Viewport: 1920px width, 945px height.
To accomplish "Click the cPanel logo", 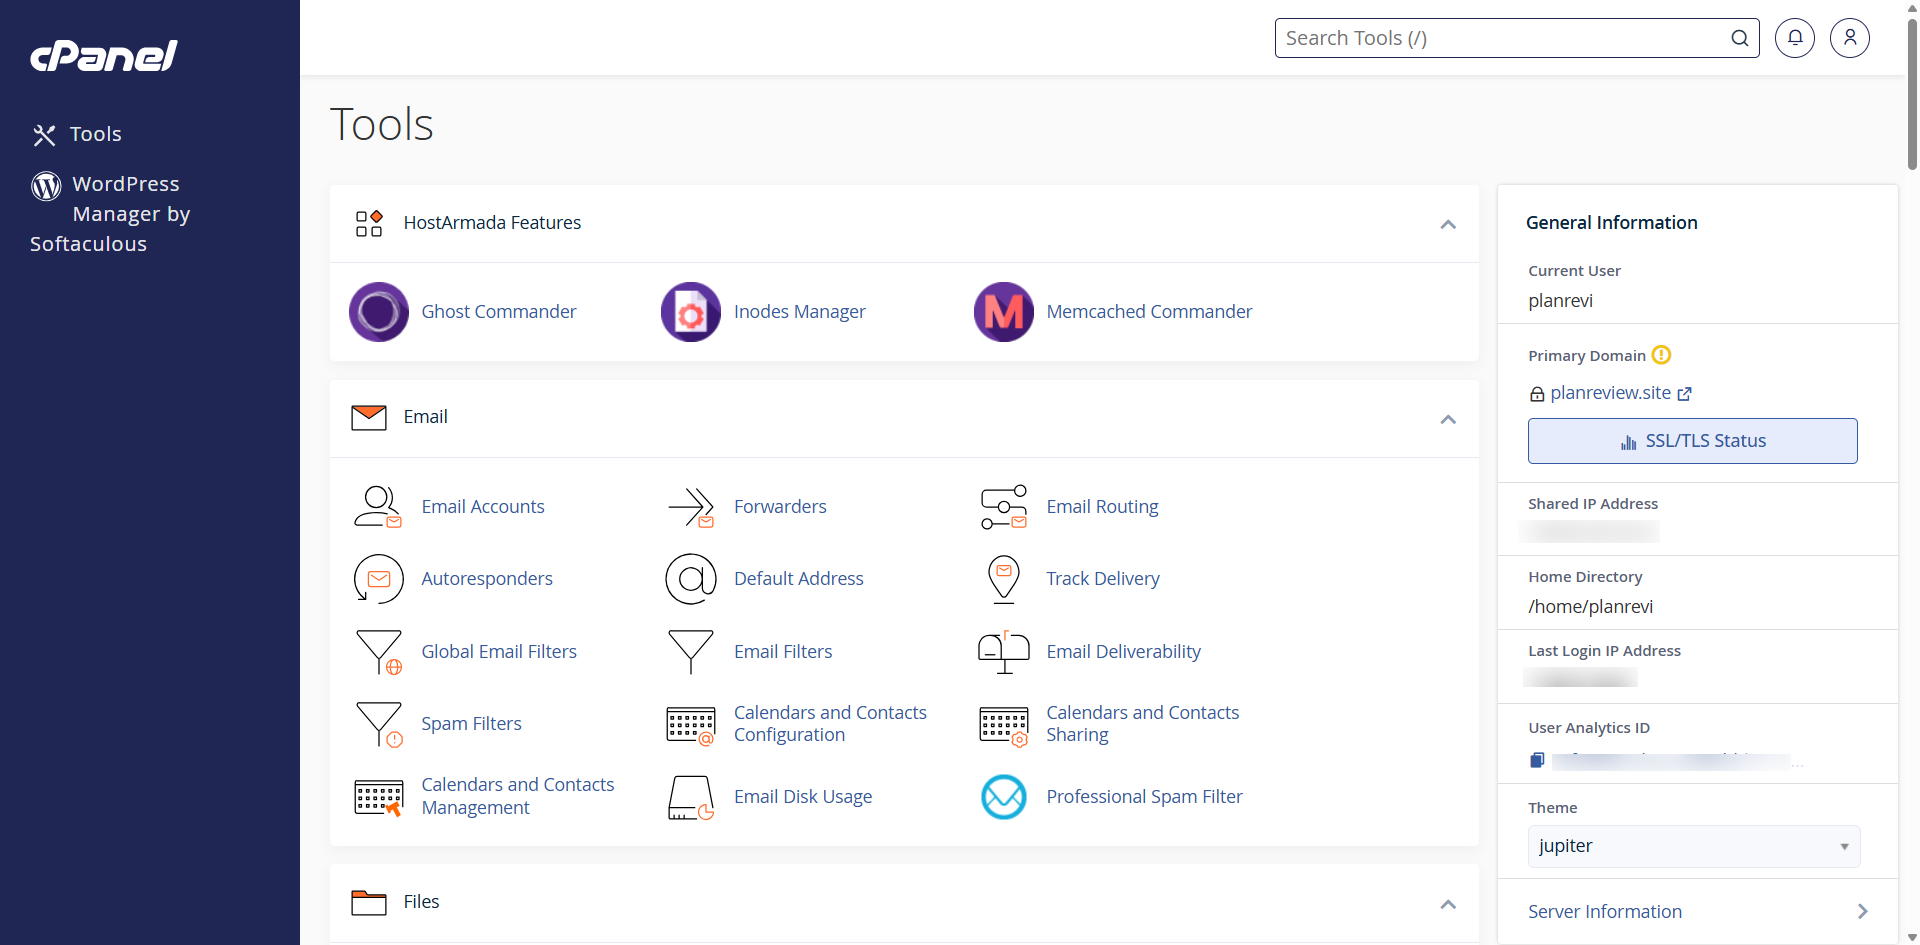I will point(104,56).
